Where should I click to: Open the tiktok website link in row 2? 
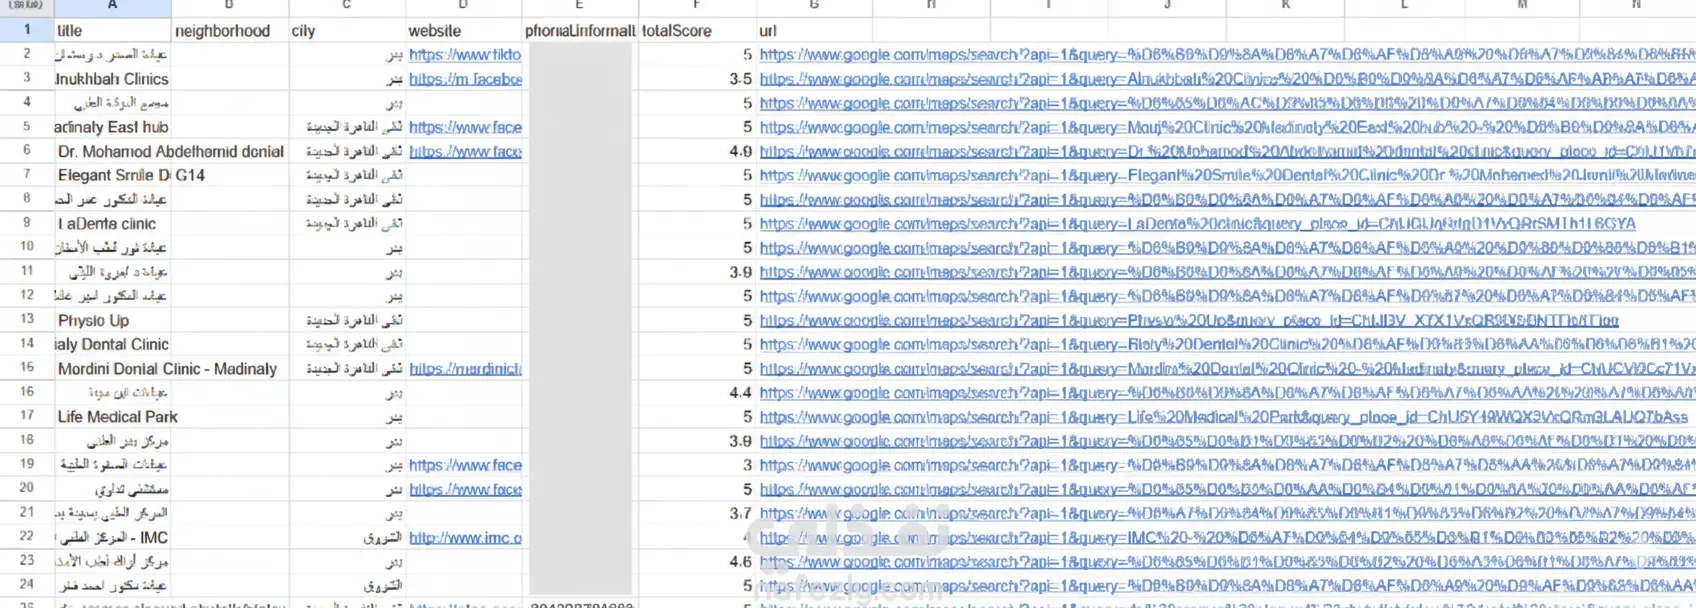click(x=465, y=54)
